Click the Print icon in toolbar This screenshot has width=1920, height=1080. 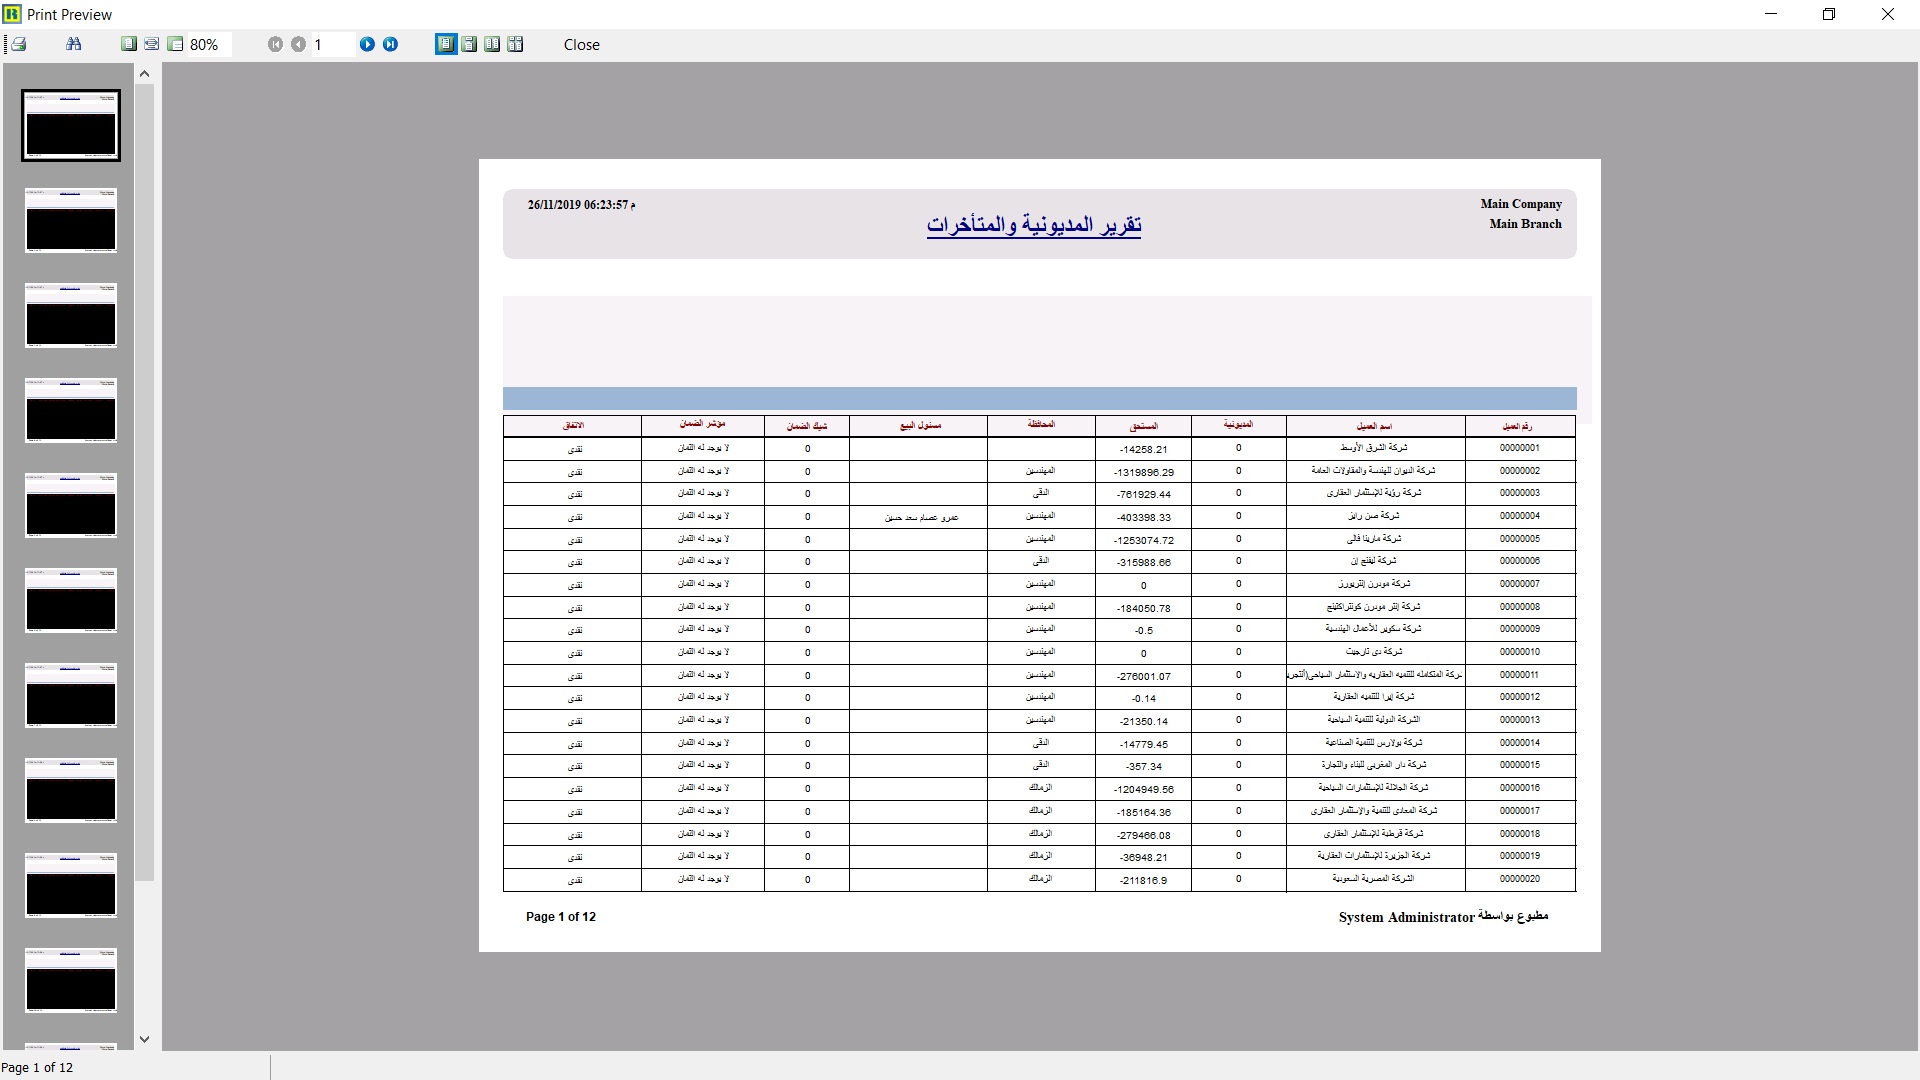18,44
